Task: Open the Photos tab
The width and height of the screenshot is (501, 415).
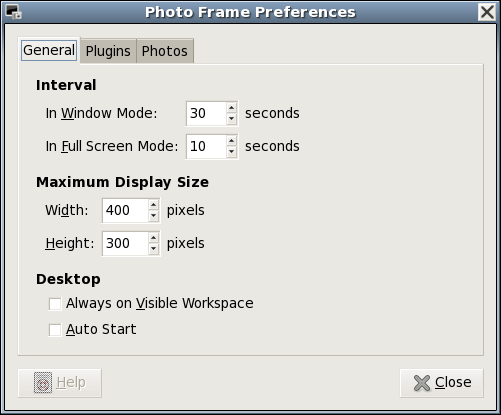Action: coord(165,51)
